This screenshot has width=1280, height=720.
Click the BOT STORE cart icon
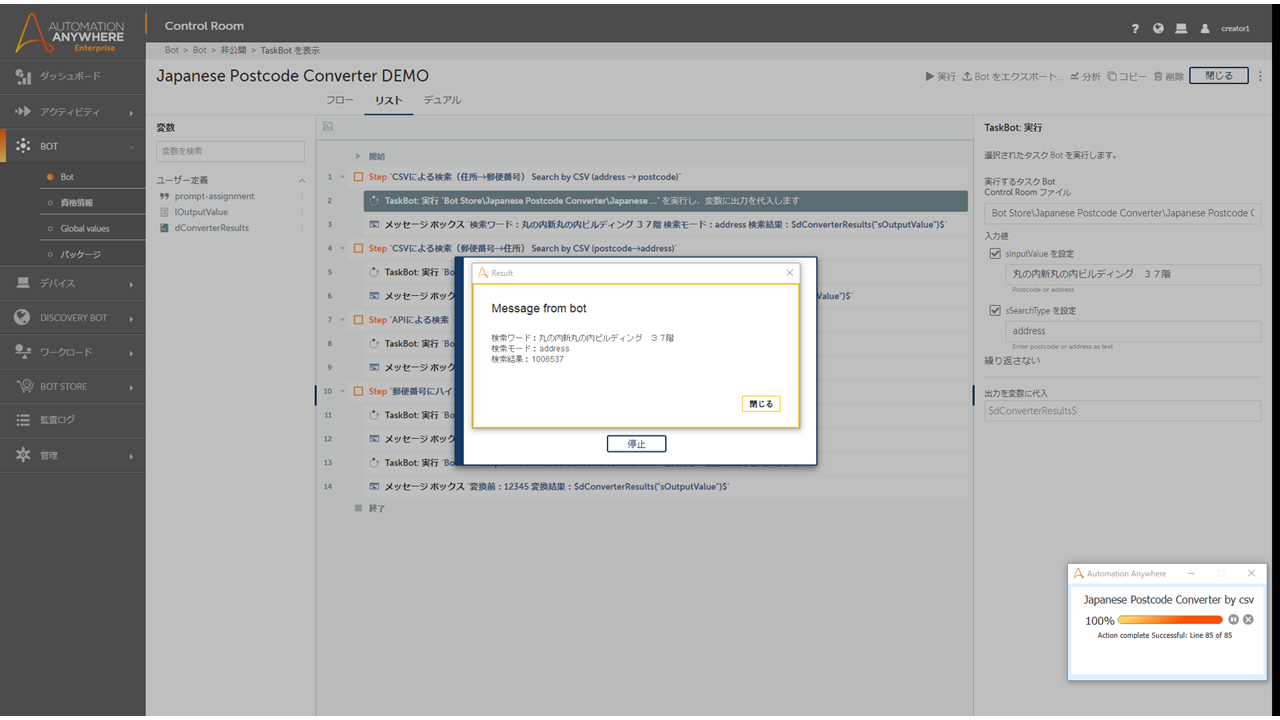tap(23, 386)
